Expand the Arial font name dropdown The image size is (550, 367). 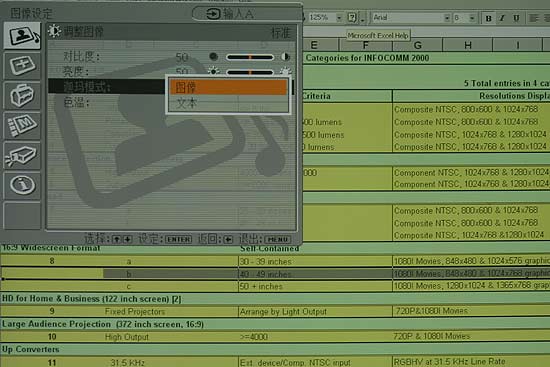[x=447, y=18]
